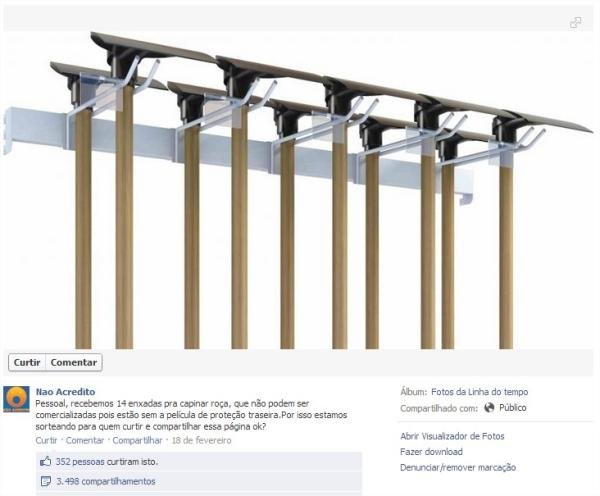Click the globe public audience icon
The width and height of the screenshot is (600, 496).
[x=489, y=408]
